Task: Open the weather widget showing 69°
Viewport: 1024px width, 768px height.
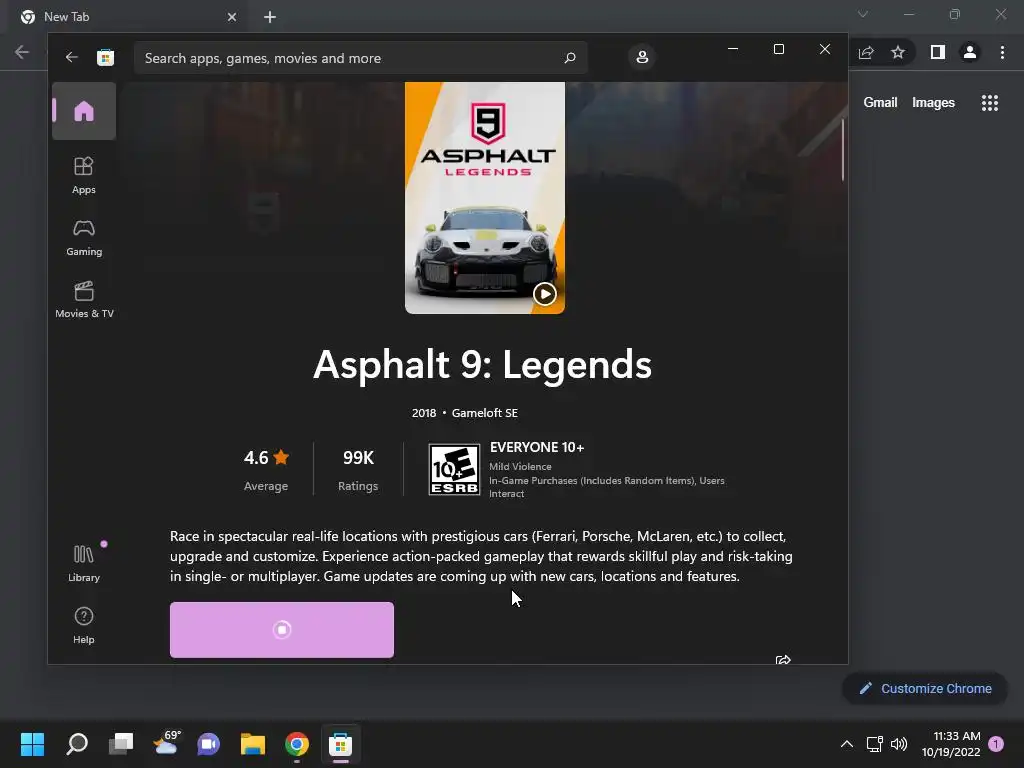Action: pos(166,743)
